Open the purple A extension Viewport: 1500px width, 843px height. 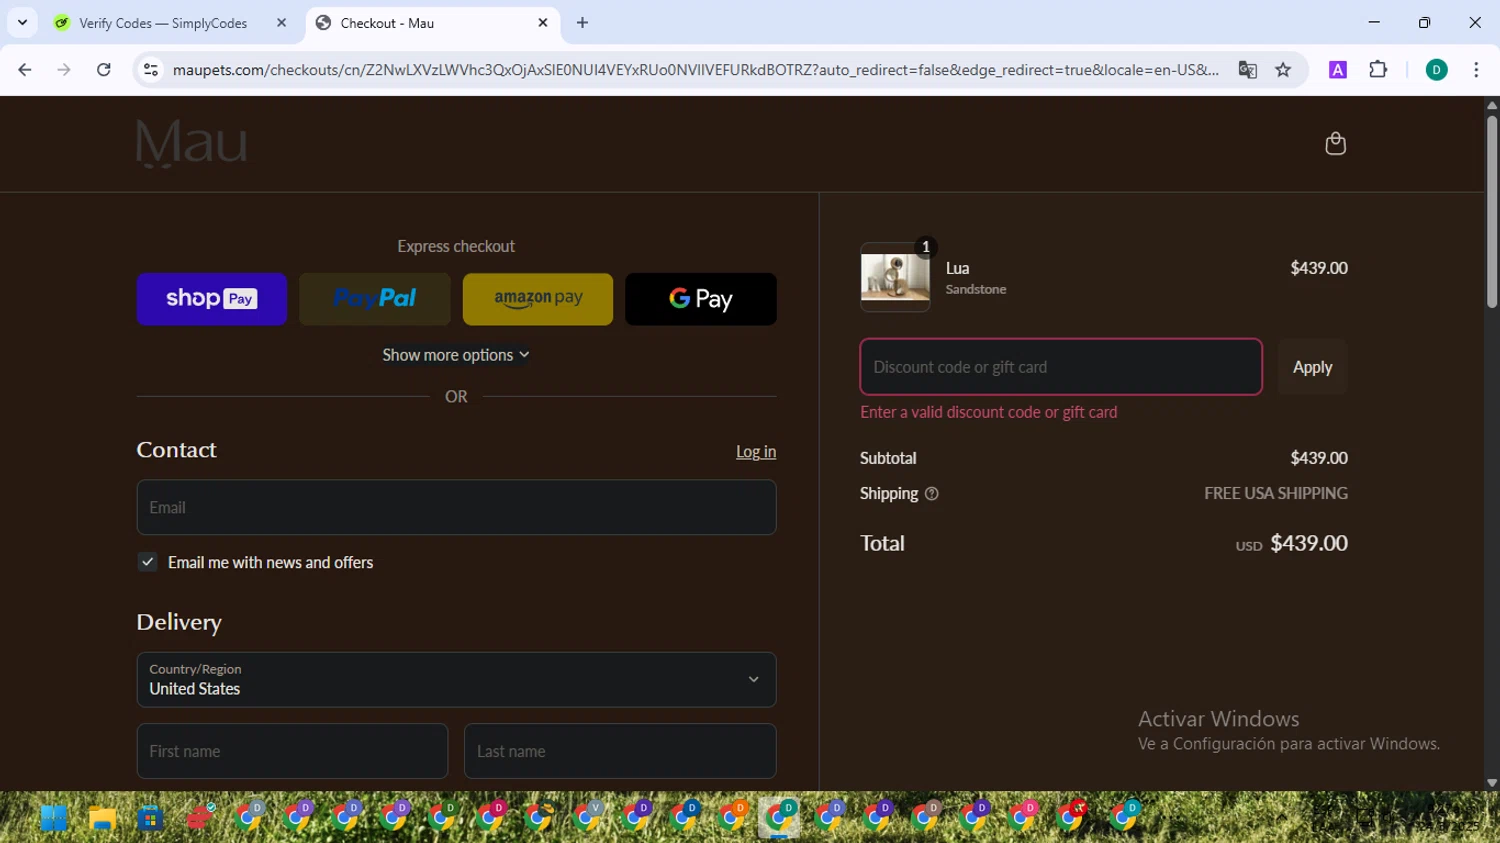coord(1338,70)
